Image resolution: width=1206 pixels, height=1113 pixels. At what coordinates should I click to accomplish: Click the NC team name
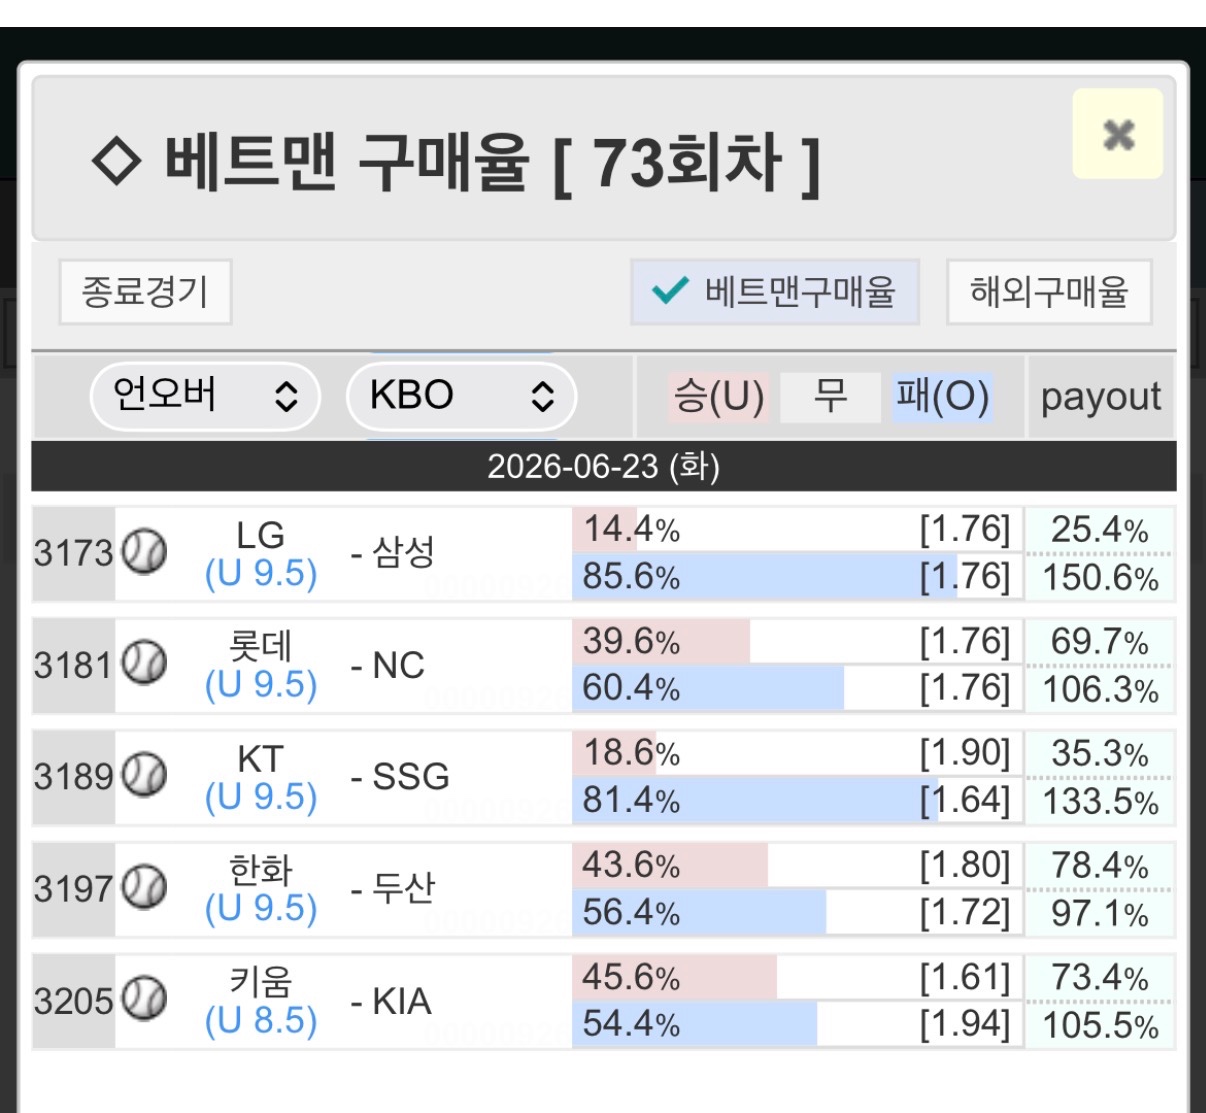coord(398,665)
